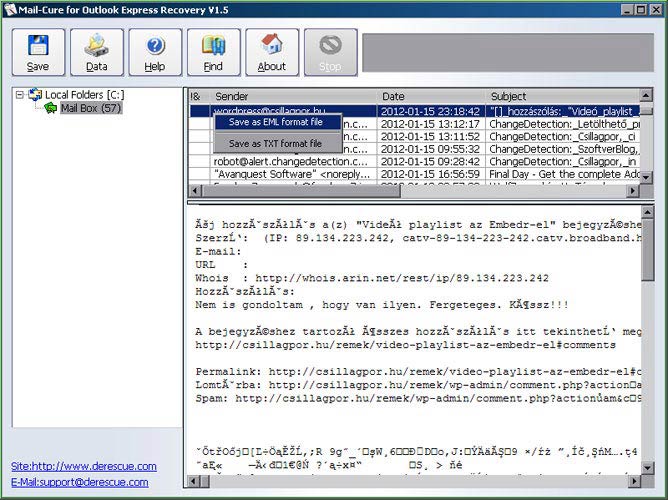Click the Mail Box green folder icon
Image resolution: width=668 pixels, height=500 pixels.
point(50,108)
